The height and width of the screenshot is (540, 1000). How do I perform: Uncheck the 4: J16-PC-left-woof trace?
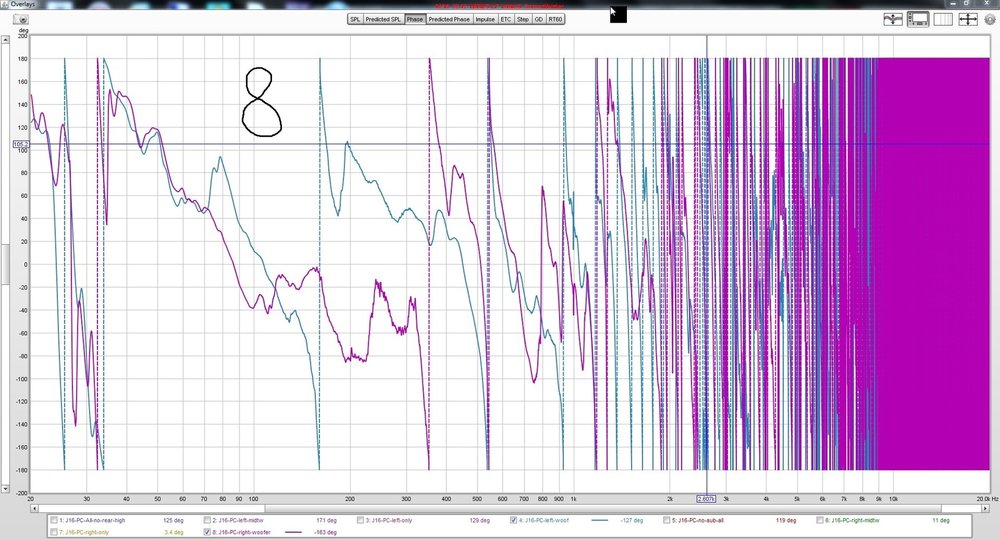[513, 520]
